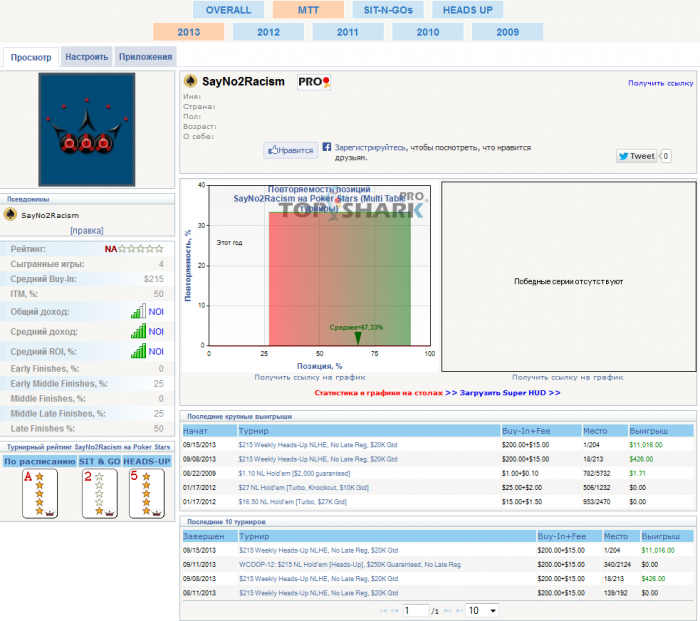Click the $11,016.00 winnings in big wins

tap(646, 445)
